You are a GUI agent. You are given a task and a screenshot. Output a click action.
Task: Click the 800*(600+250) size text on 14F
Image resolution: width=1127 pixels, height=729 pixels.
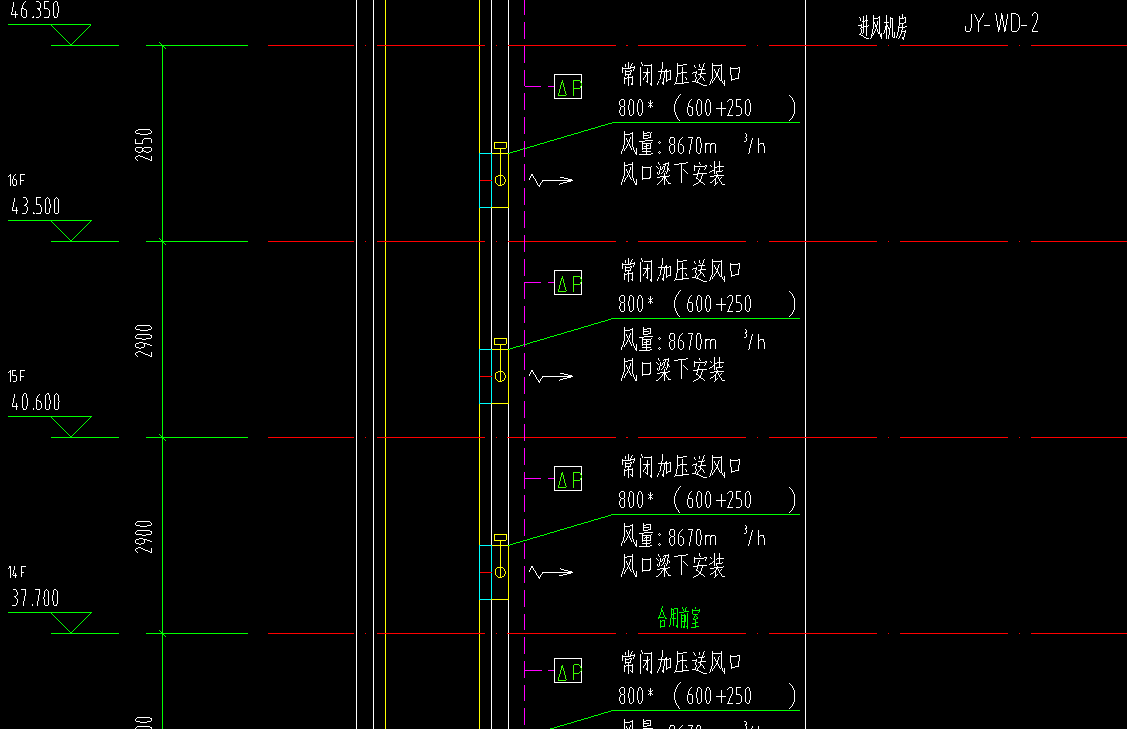click(x=707, y=500)
